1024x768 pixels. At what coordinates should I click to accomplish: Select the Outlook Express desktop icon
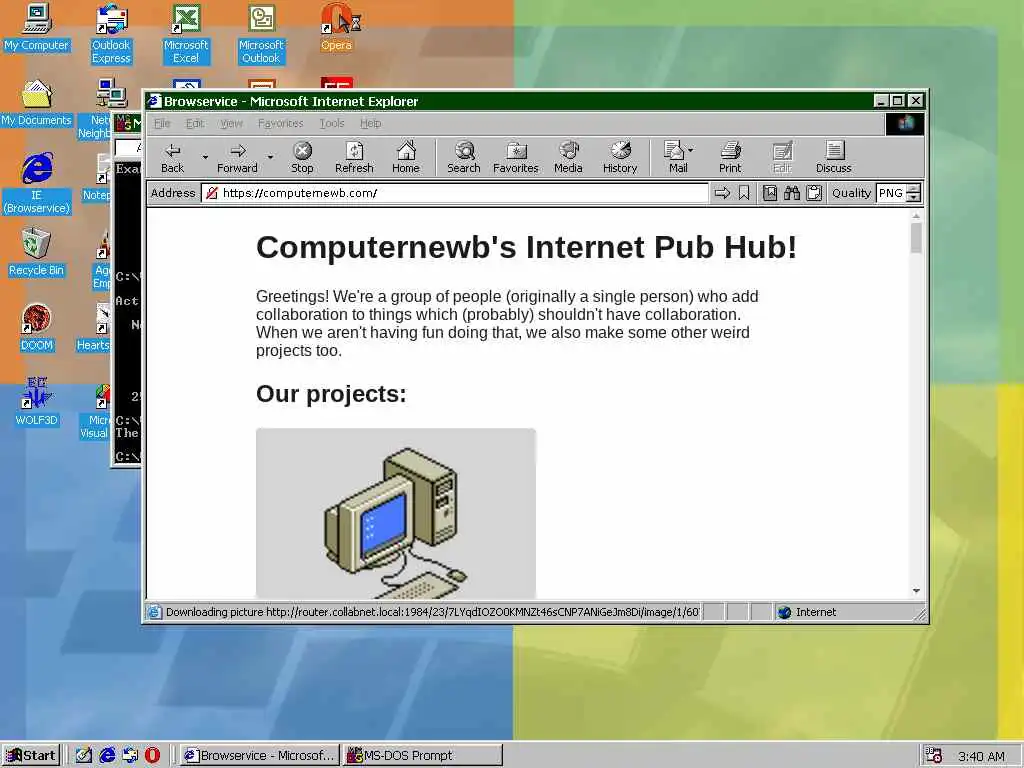click(111, 34)
